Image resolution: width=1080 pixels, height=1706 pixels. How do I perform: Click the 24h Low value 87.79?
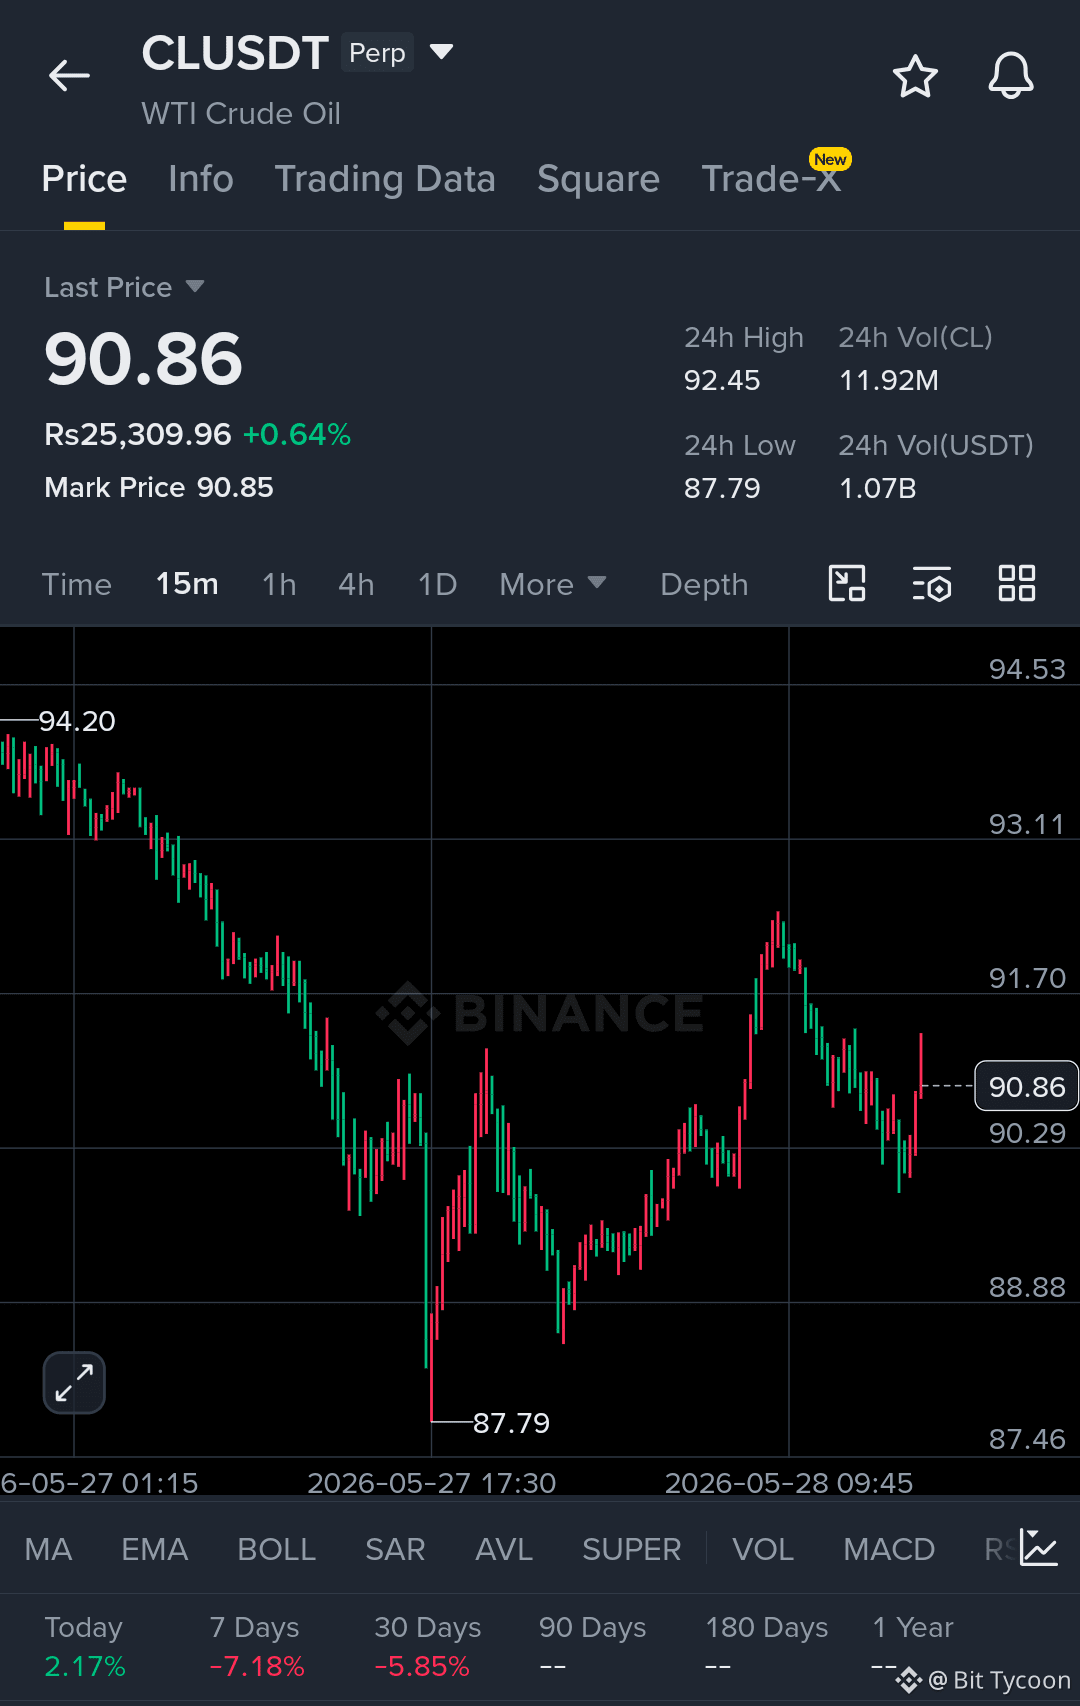click(x=722, y=488)
